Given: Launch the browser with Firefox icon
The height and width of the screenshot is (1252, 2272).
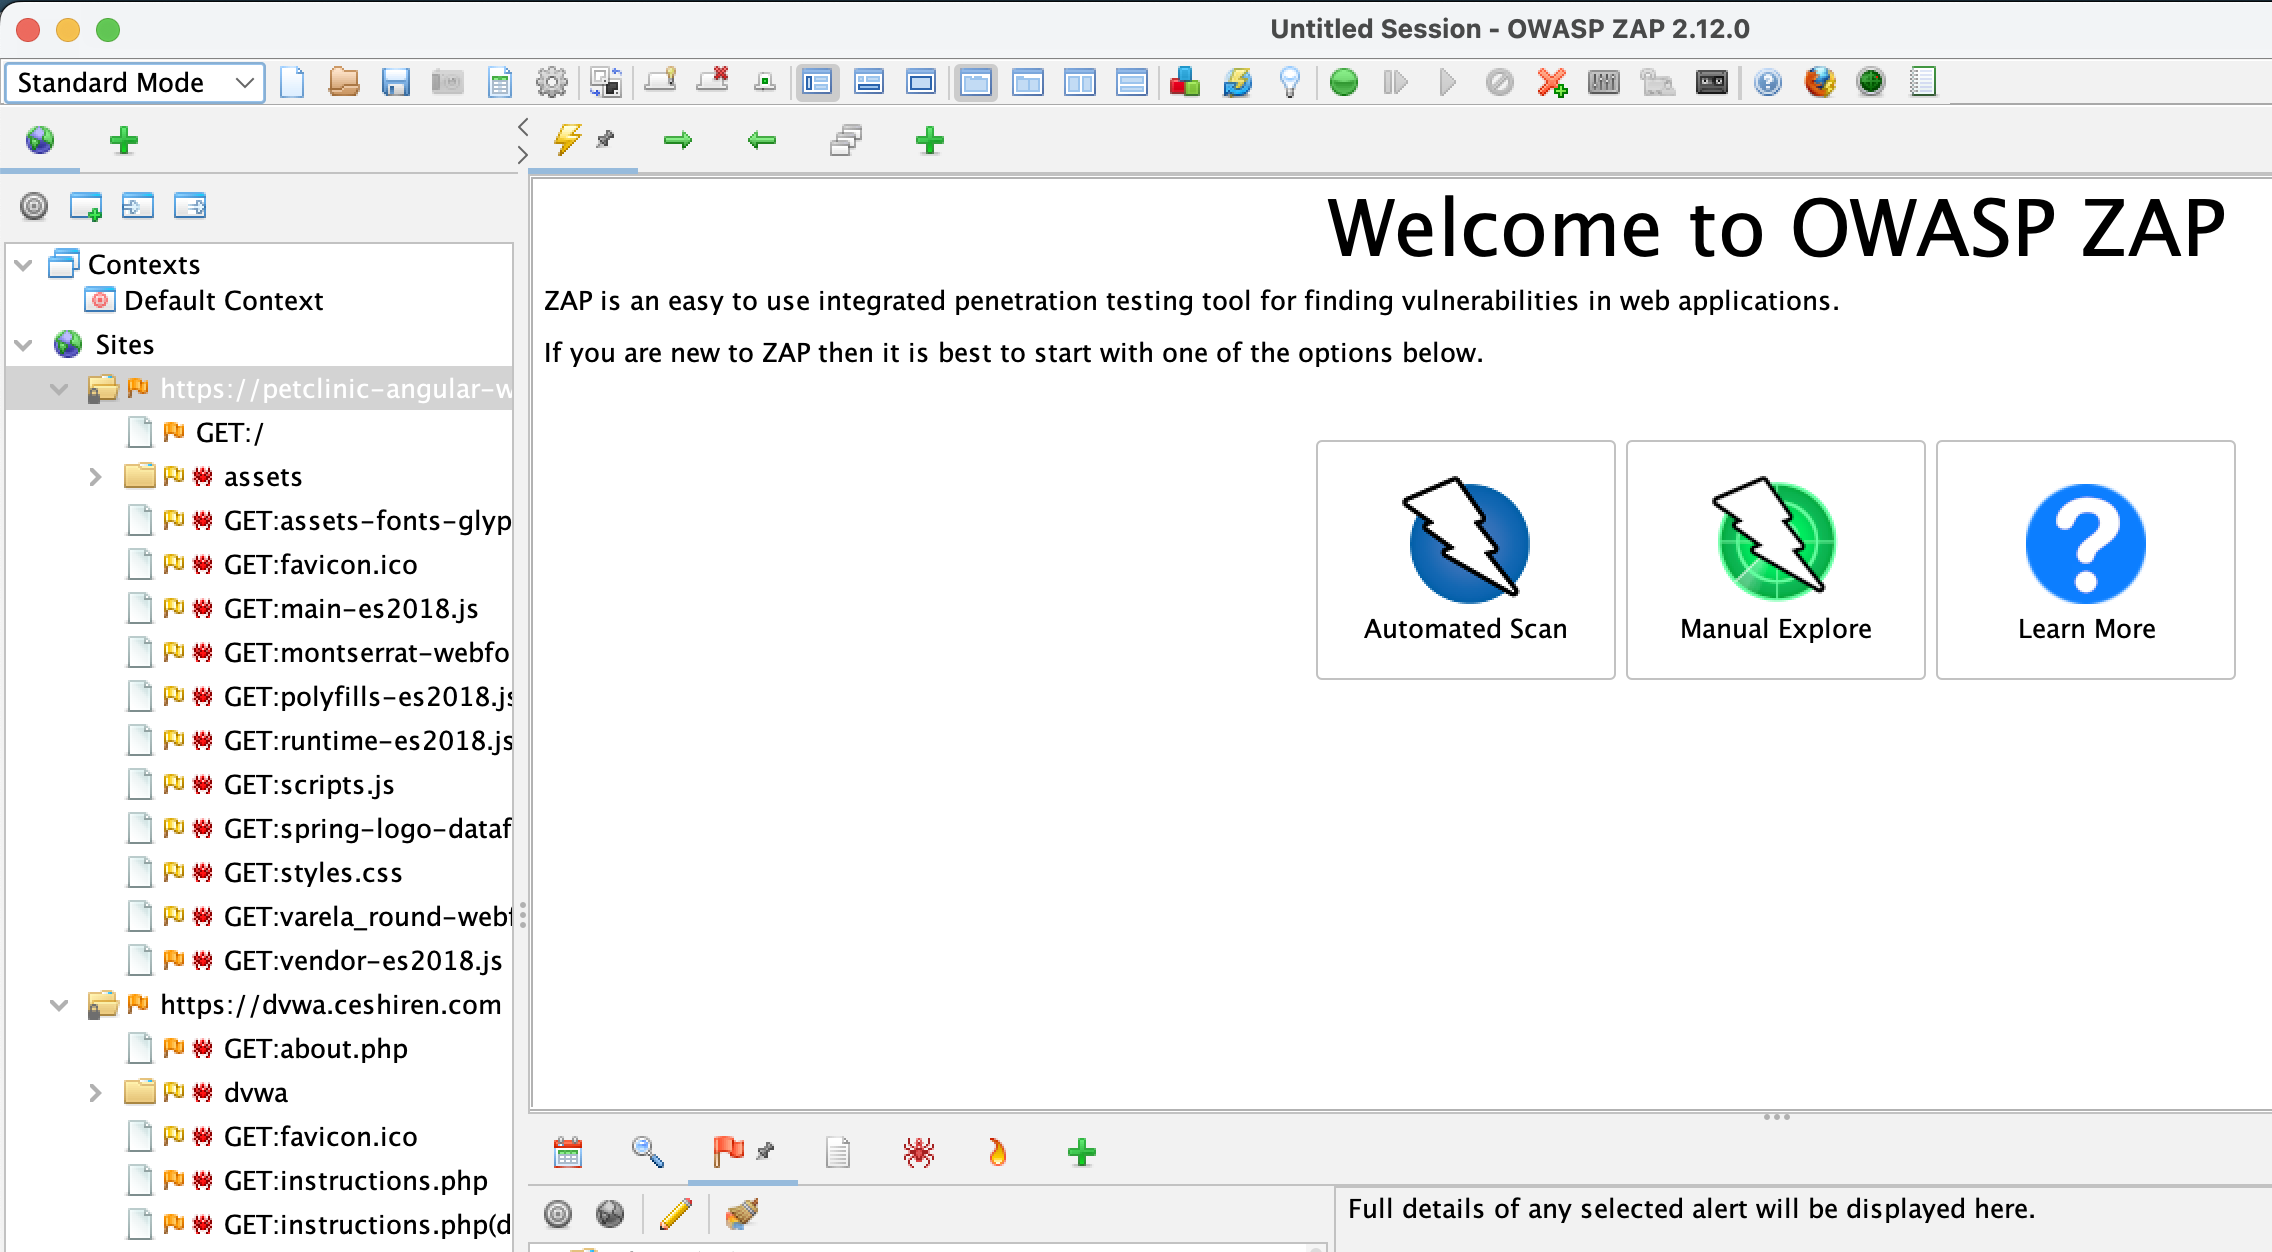Looking at the screenshot, I should point(1820,83).
